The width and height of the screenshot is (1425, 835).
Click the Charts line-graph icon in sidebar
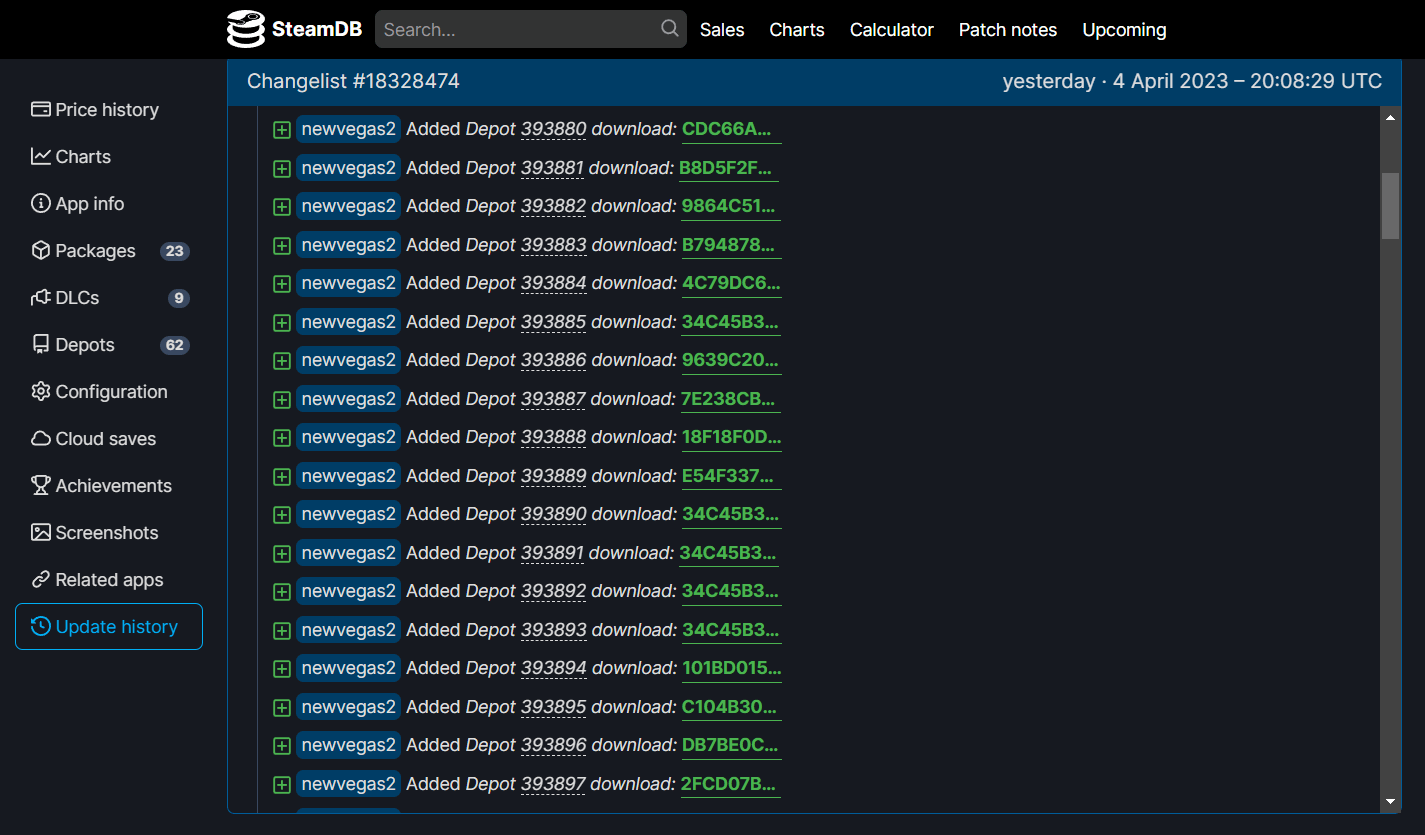41,157
